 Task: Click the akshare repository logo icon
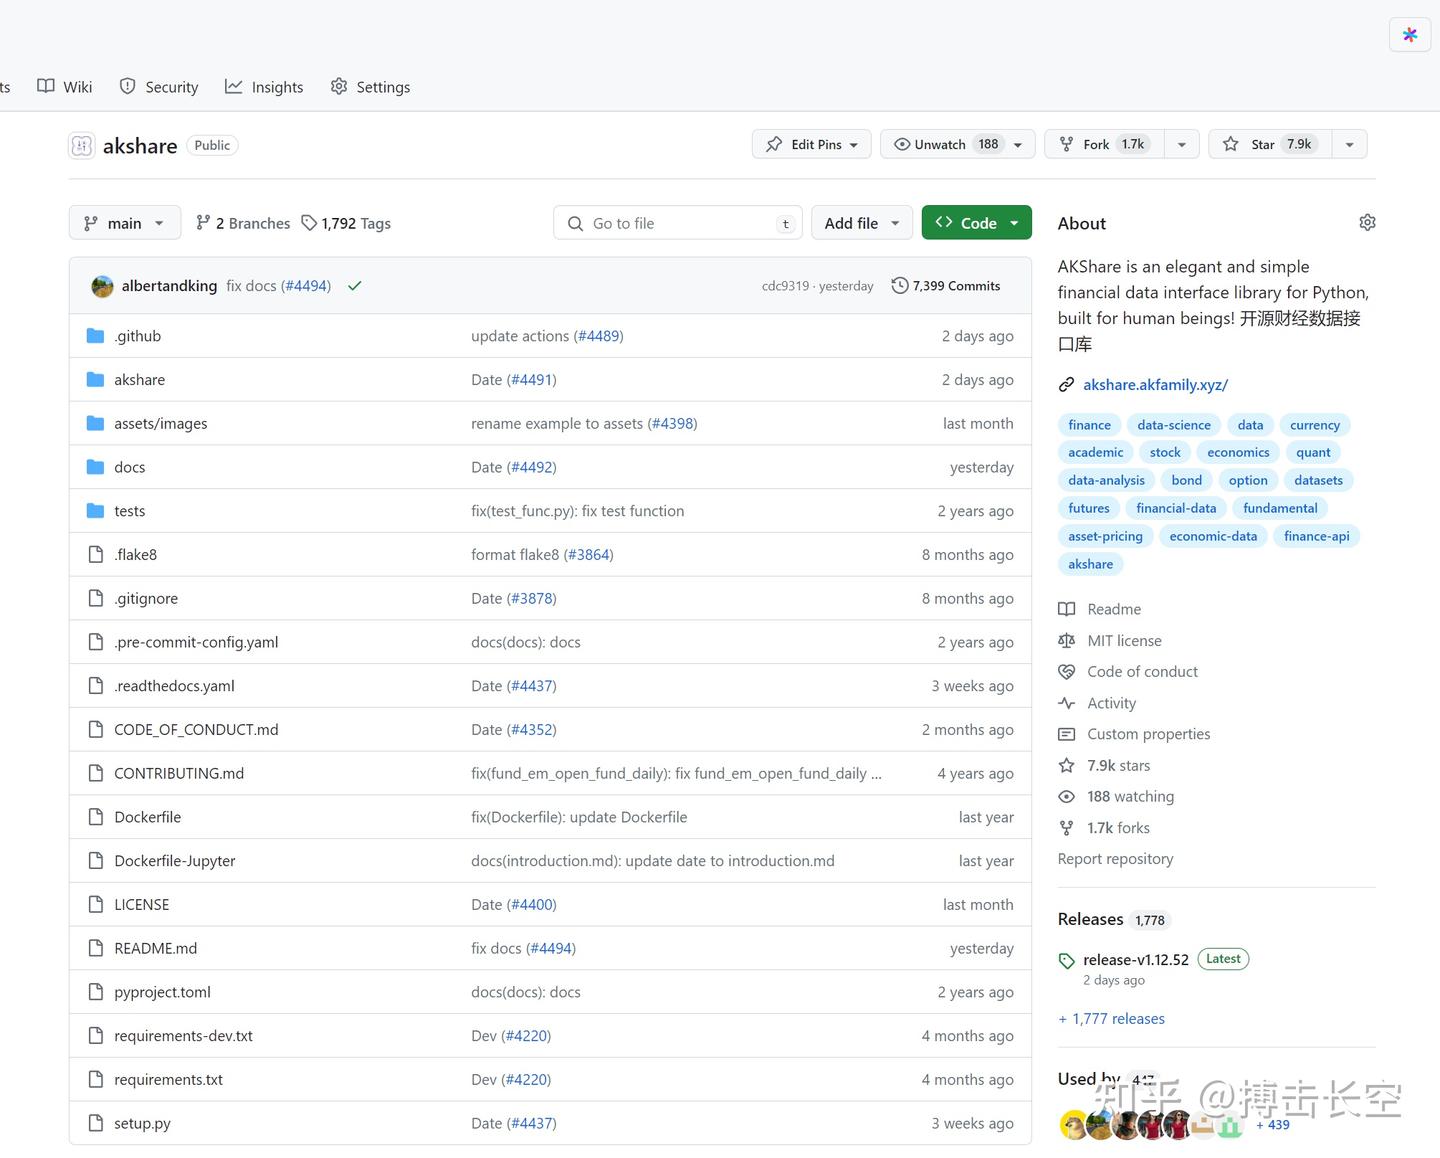(82, 146)
